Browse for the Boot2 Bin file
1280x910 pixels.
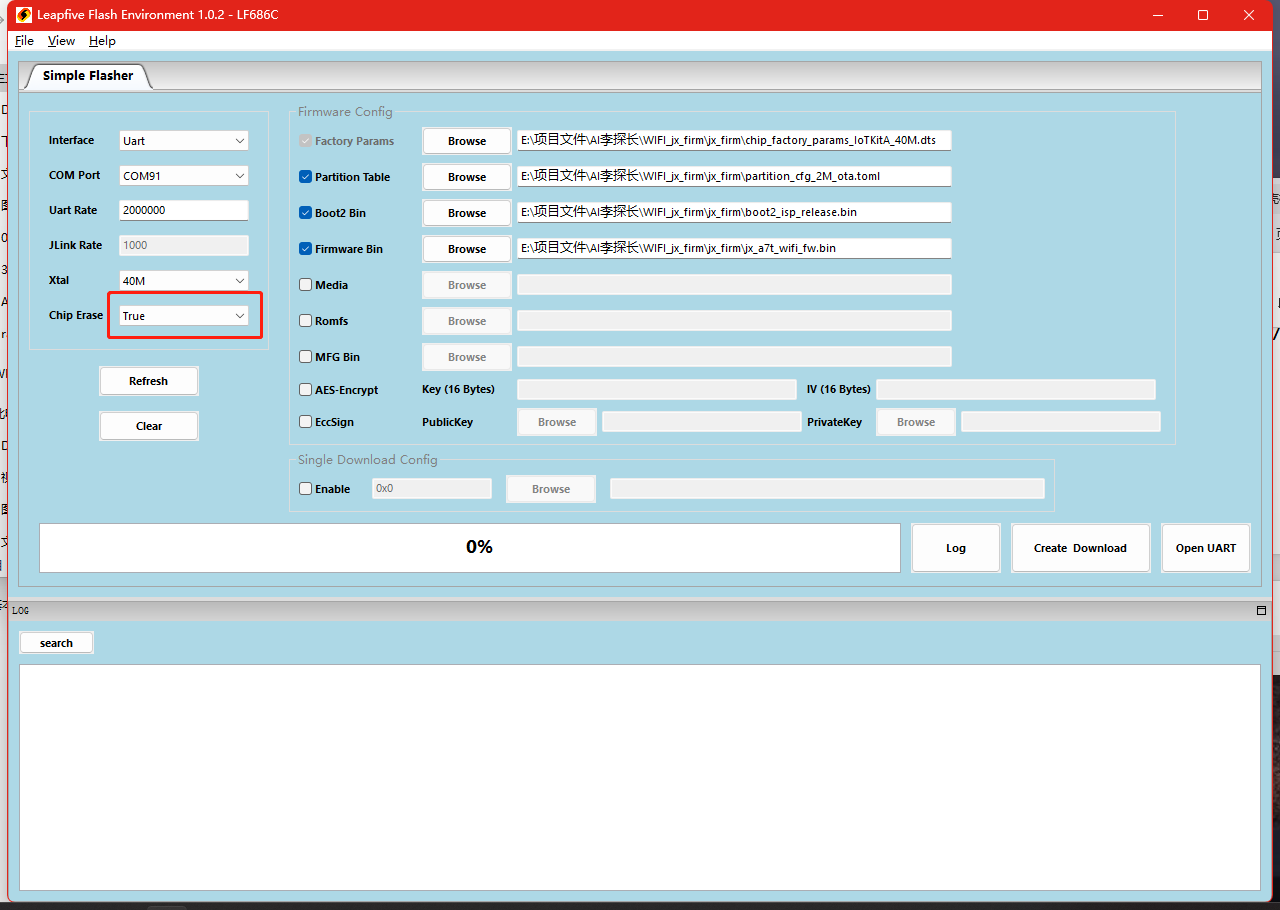pos(466,213)
